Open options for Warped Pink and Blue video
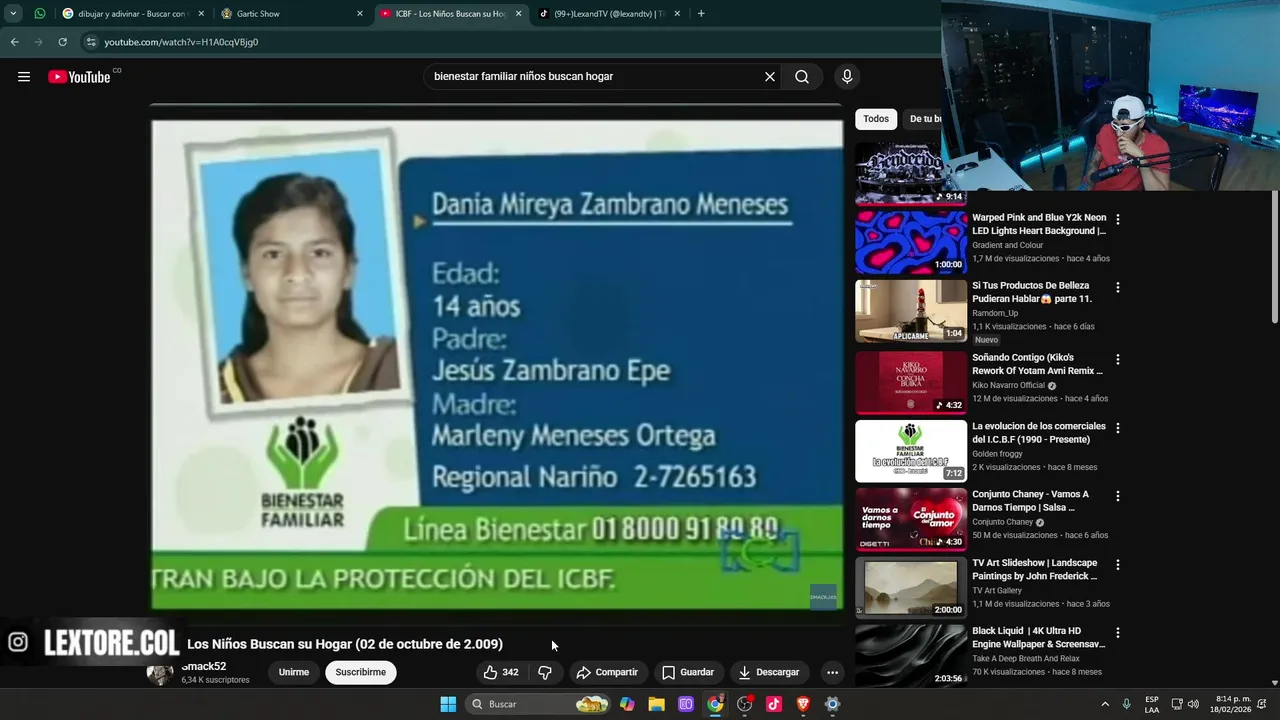1280x720 pixels. coord(1118,219)
